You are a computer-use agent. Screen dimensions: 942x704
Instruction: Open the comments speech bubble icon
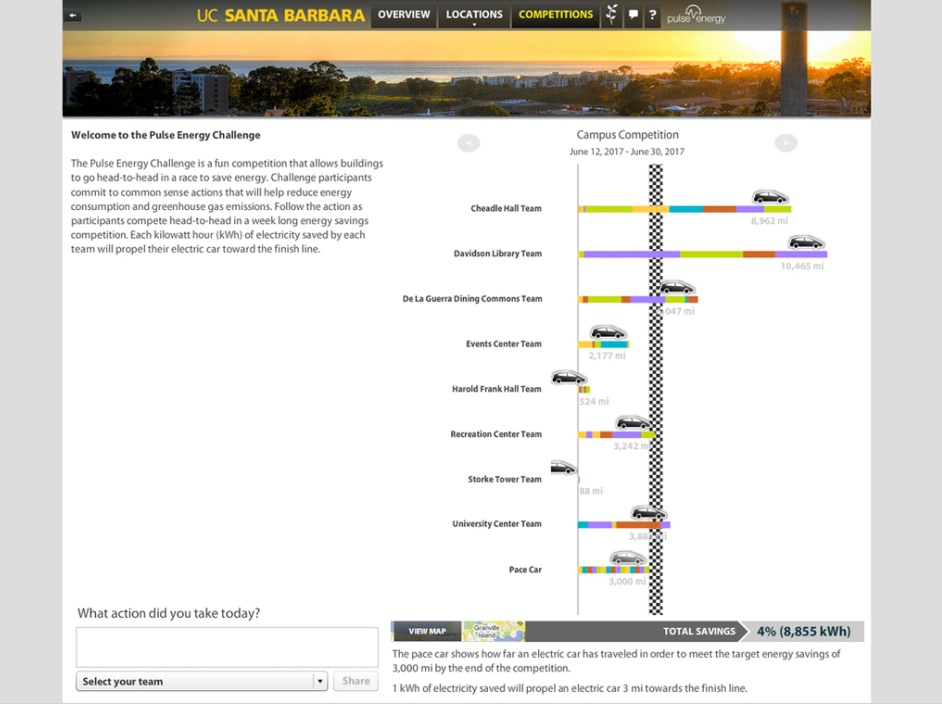point(633,14)
